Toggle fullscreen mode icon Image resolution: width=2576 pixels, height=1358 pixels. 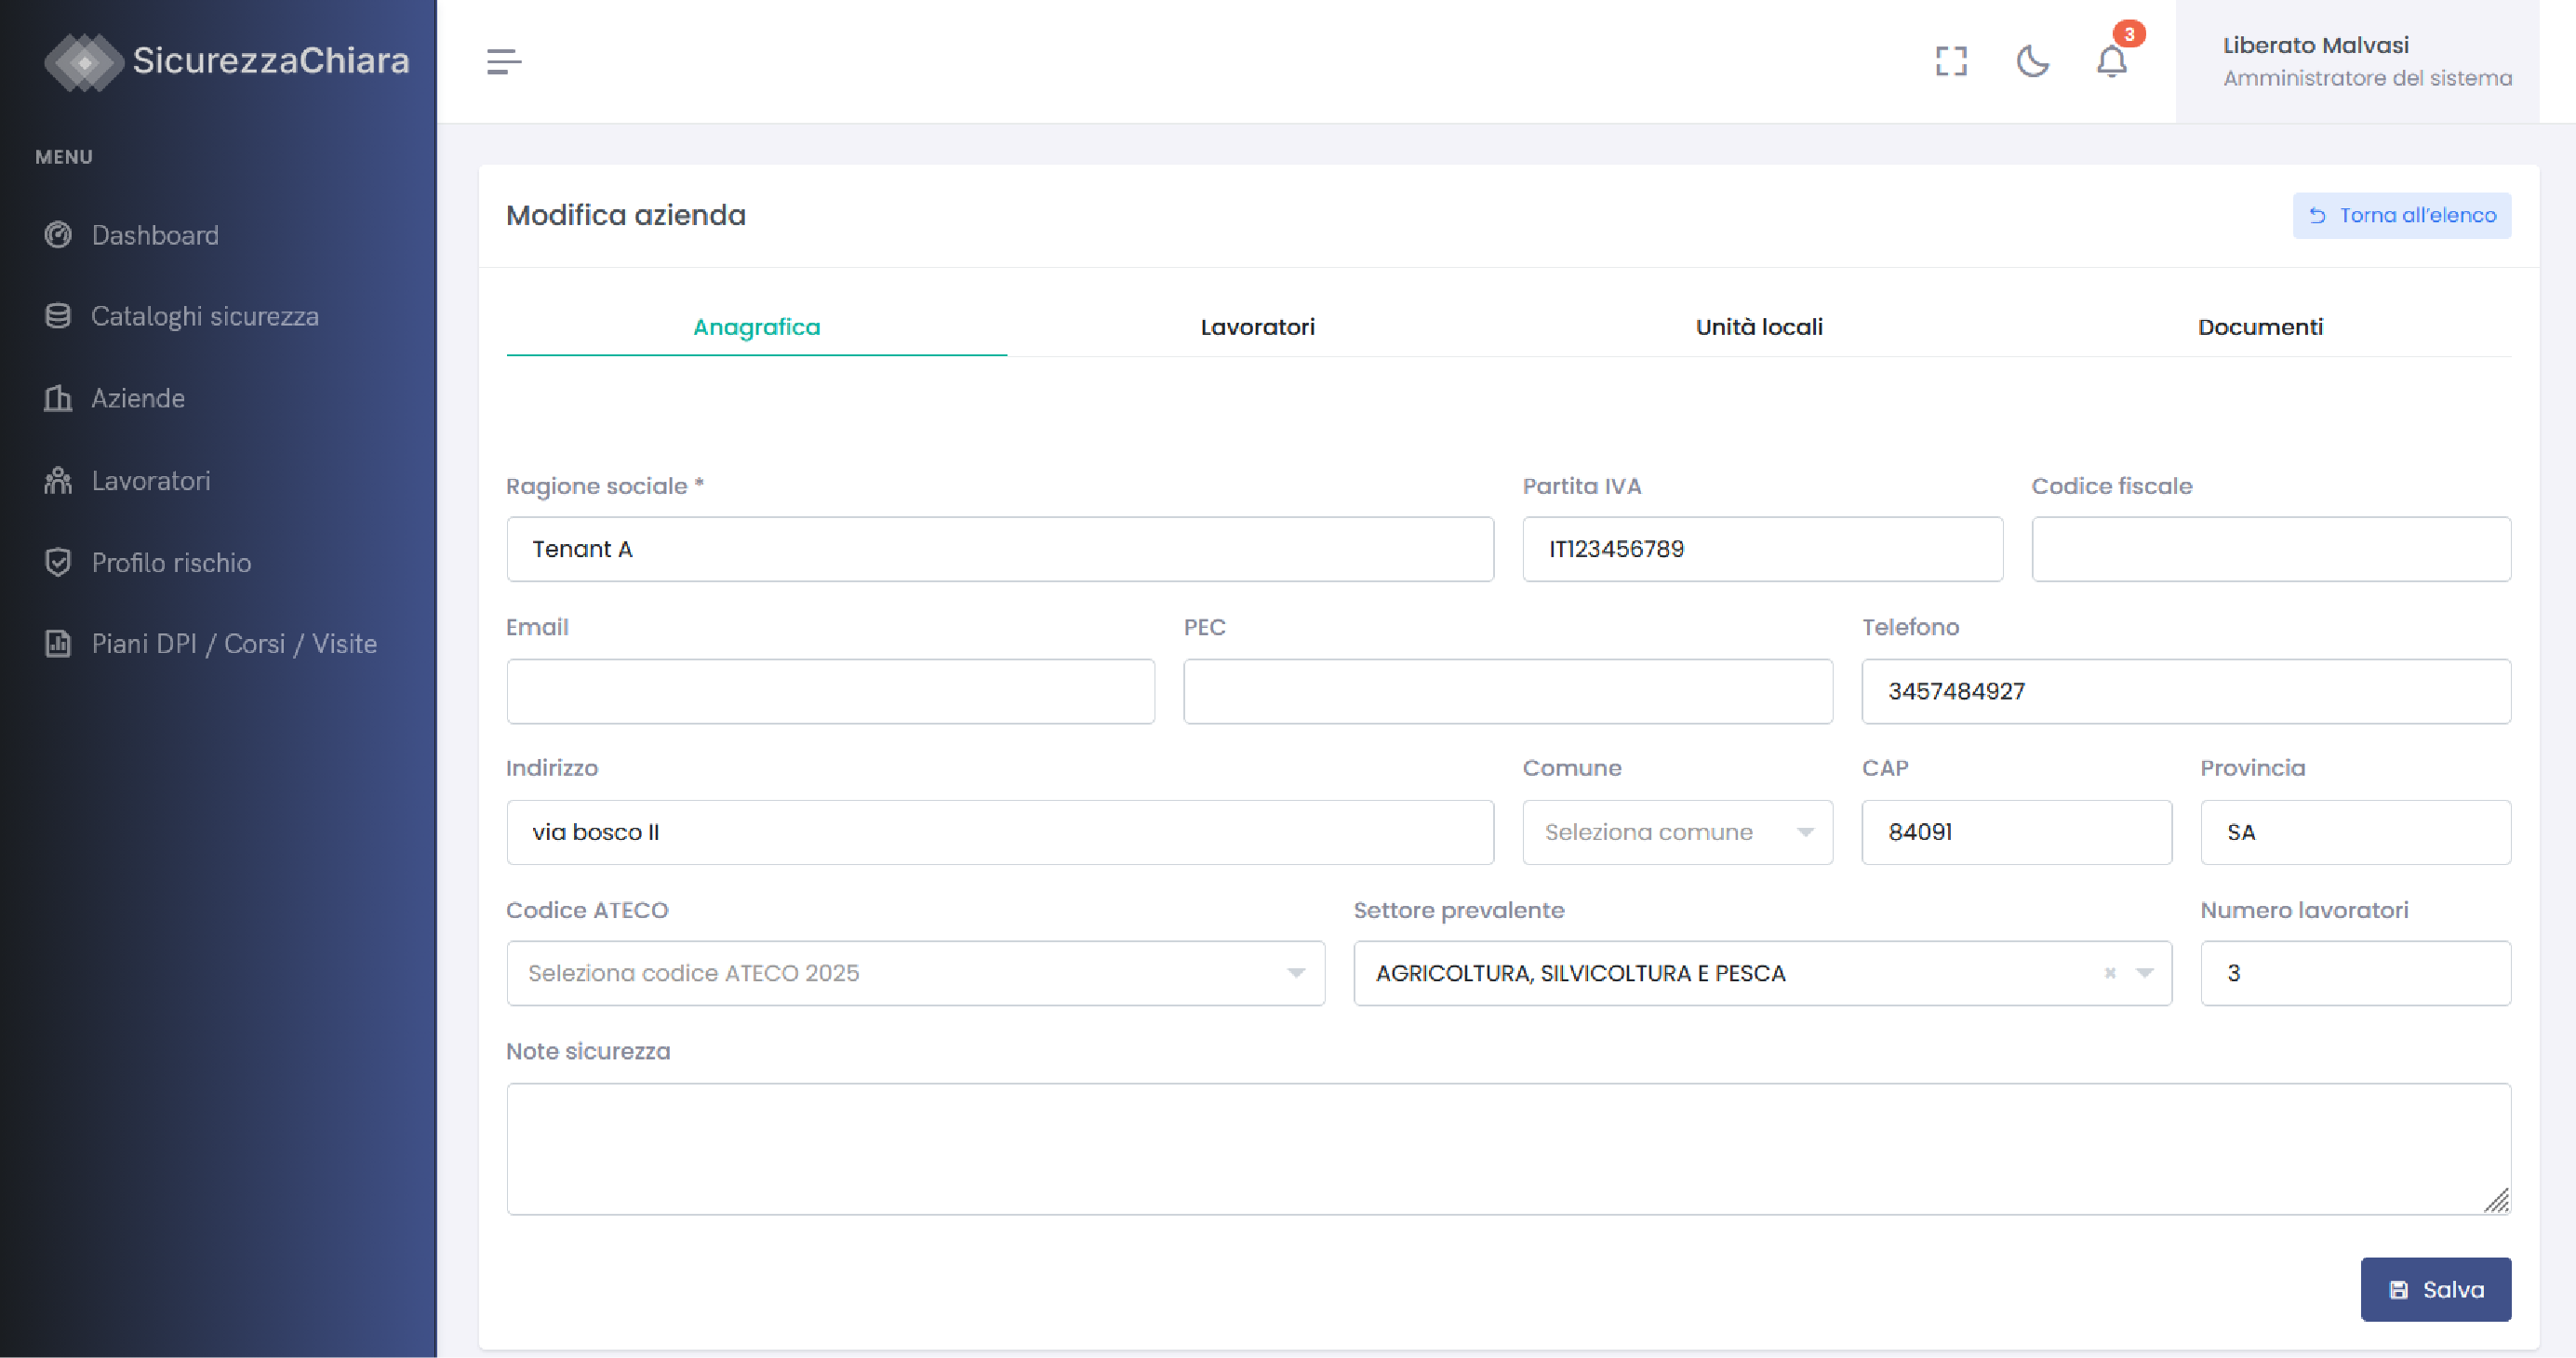coord(1950,62)
